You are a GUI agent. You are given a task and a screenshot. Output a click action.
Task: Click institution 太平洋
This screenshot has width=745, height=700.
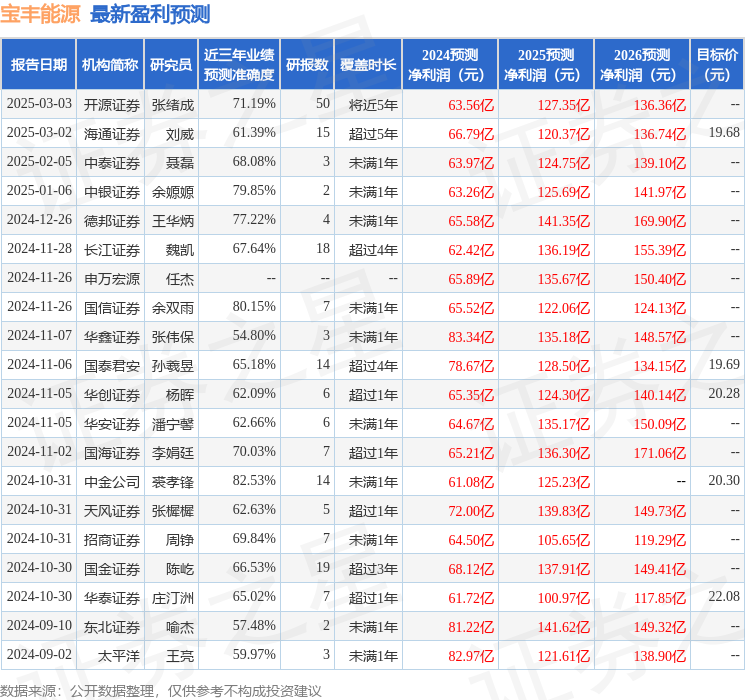(119, 656)
